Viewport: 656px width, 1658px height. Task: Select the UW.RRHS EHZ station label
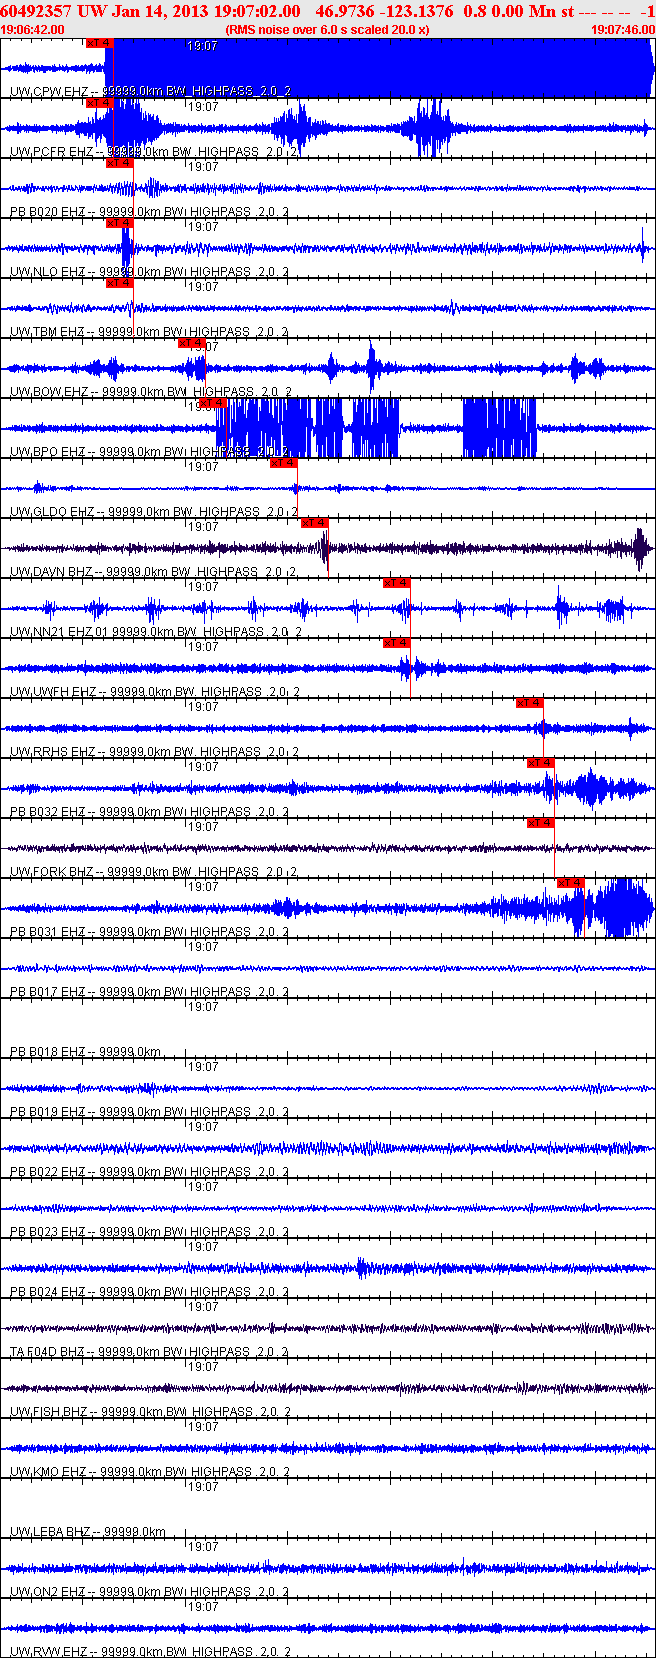coord(53,752)
